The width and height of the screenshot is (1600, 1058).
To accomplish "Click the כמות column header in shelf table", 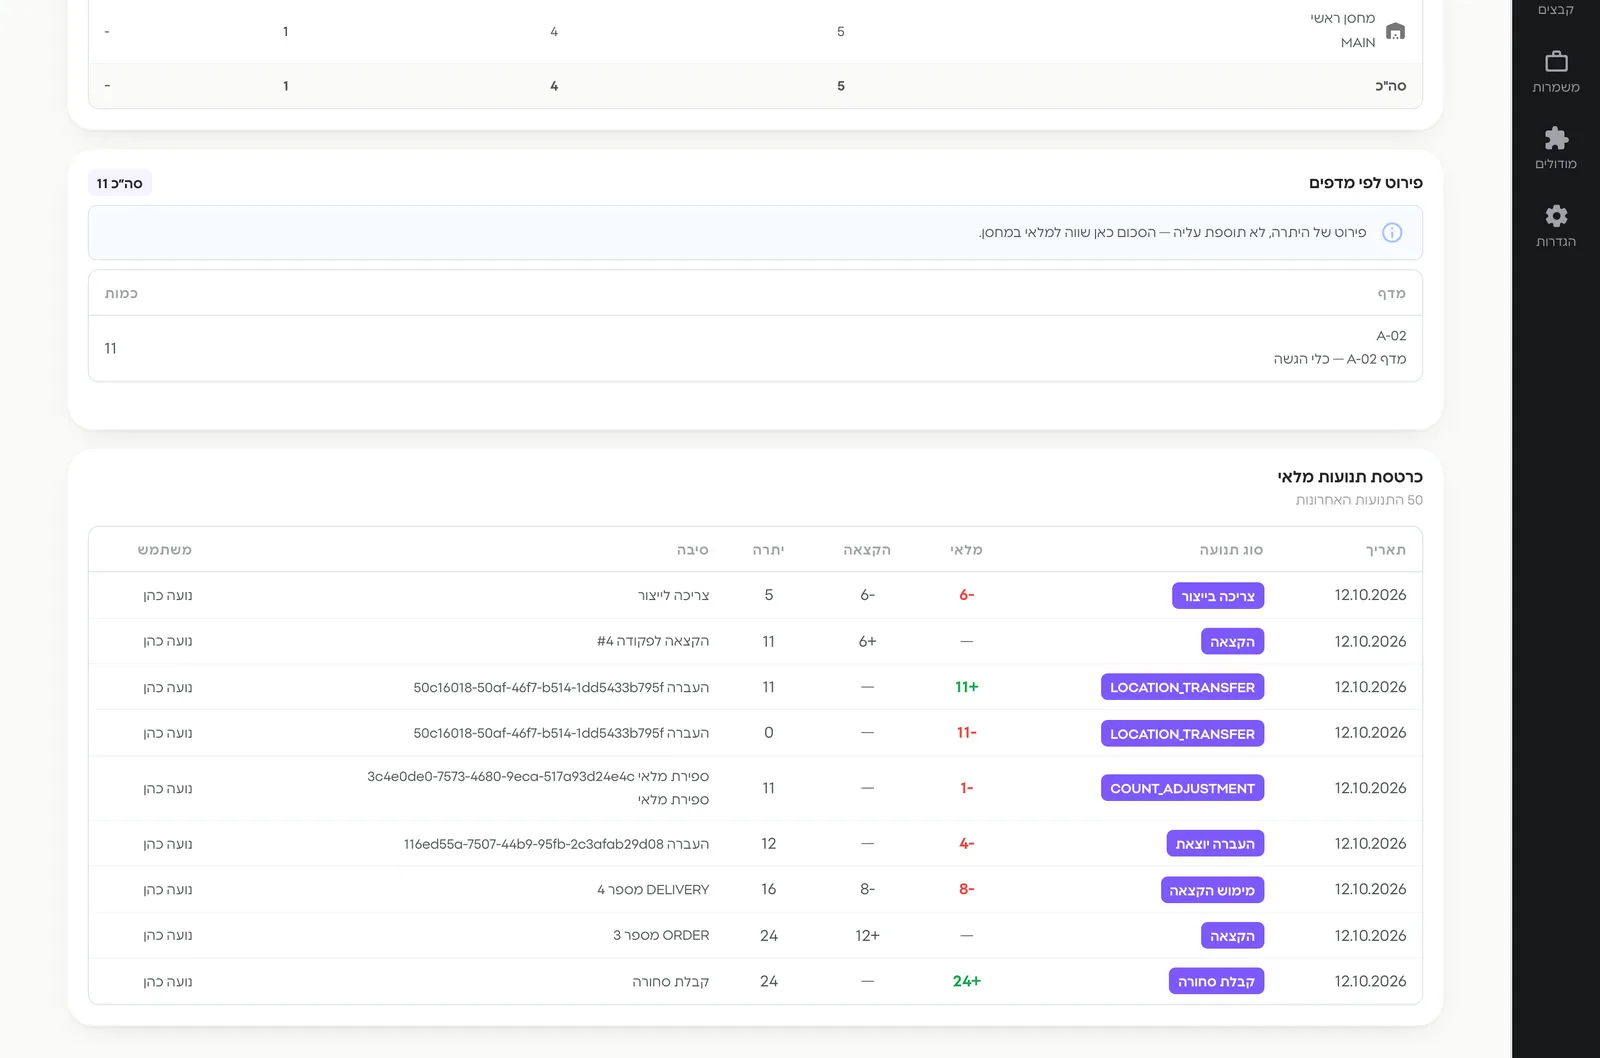I will (121, 294).
